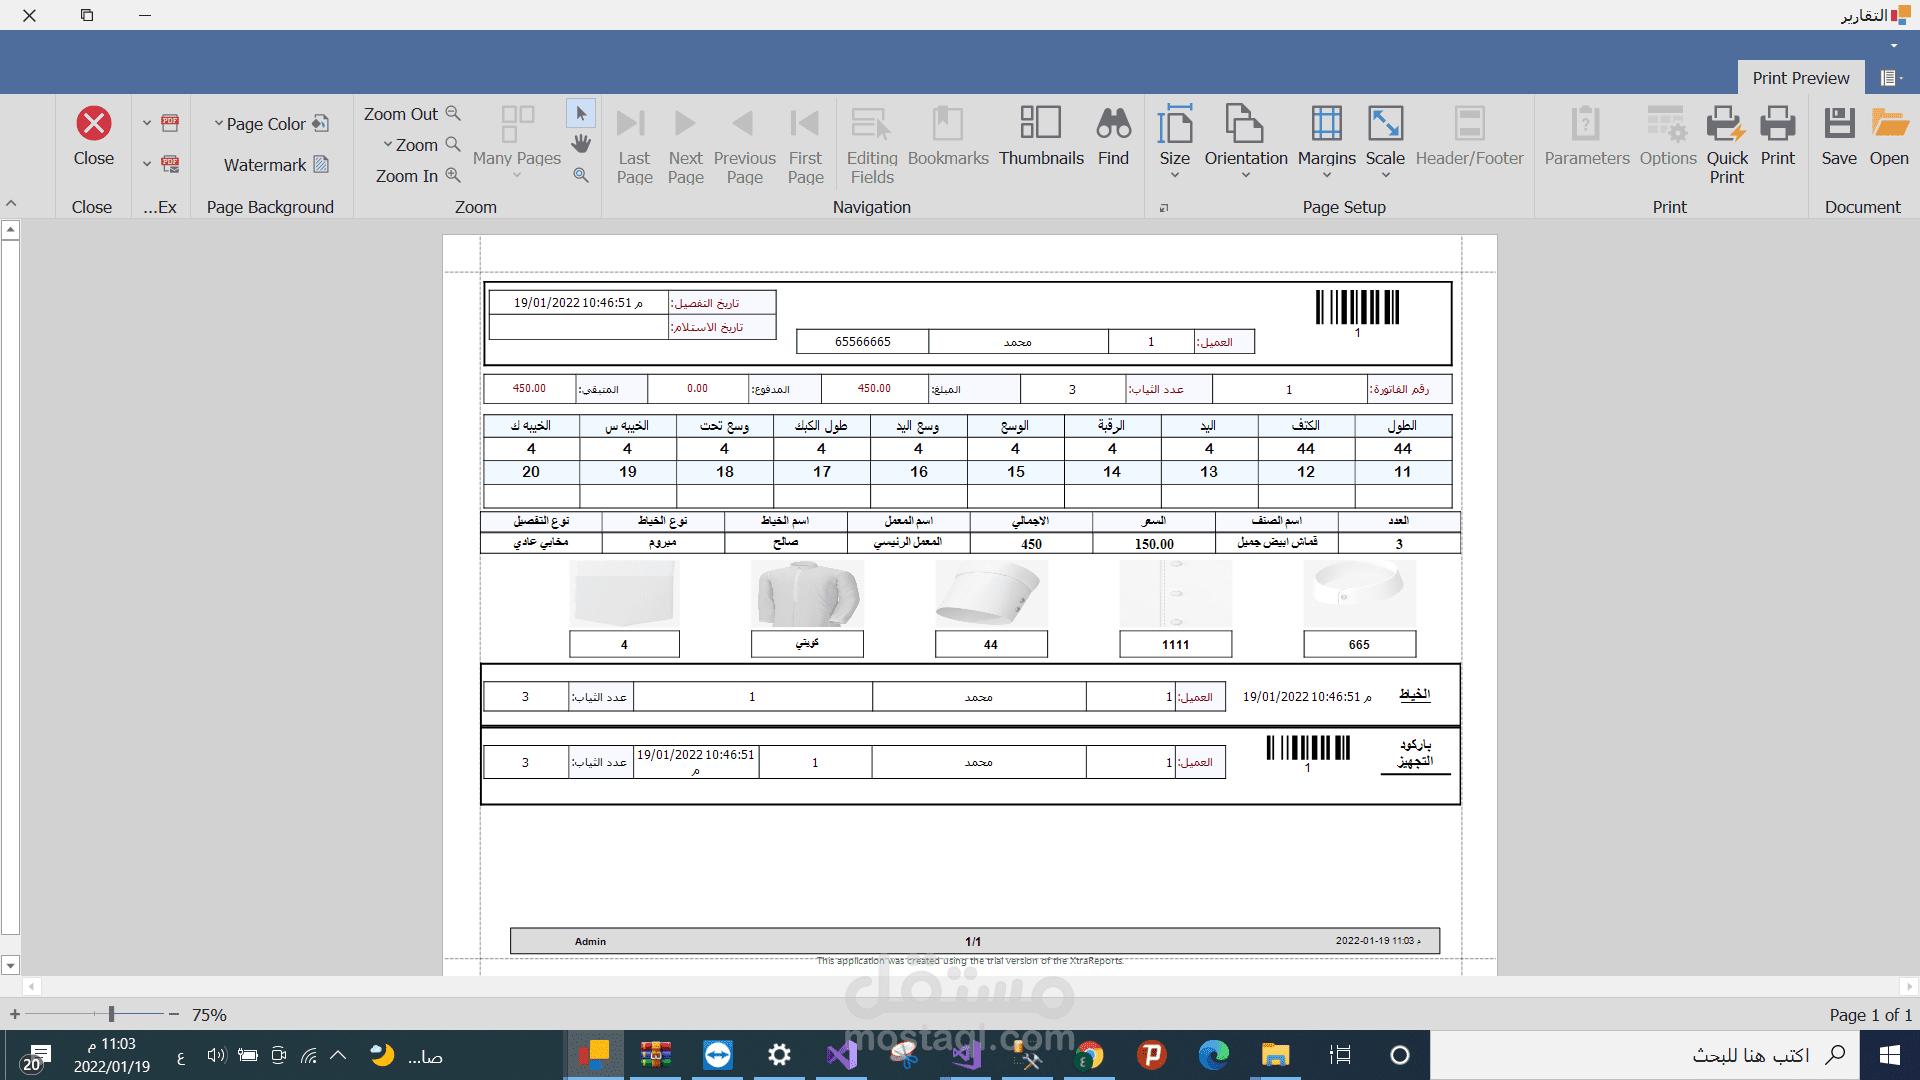Save the report document

1838,125
